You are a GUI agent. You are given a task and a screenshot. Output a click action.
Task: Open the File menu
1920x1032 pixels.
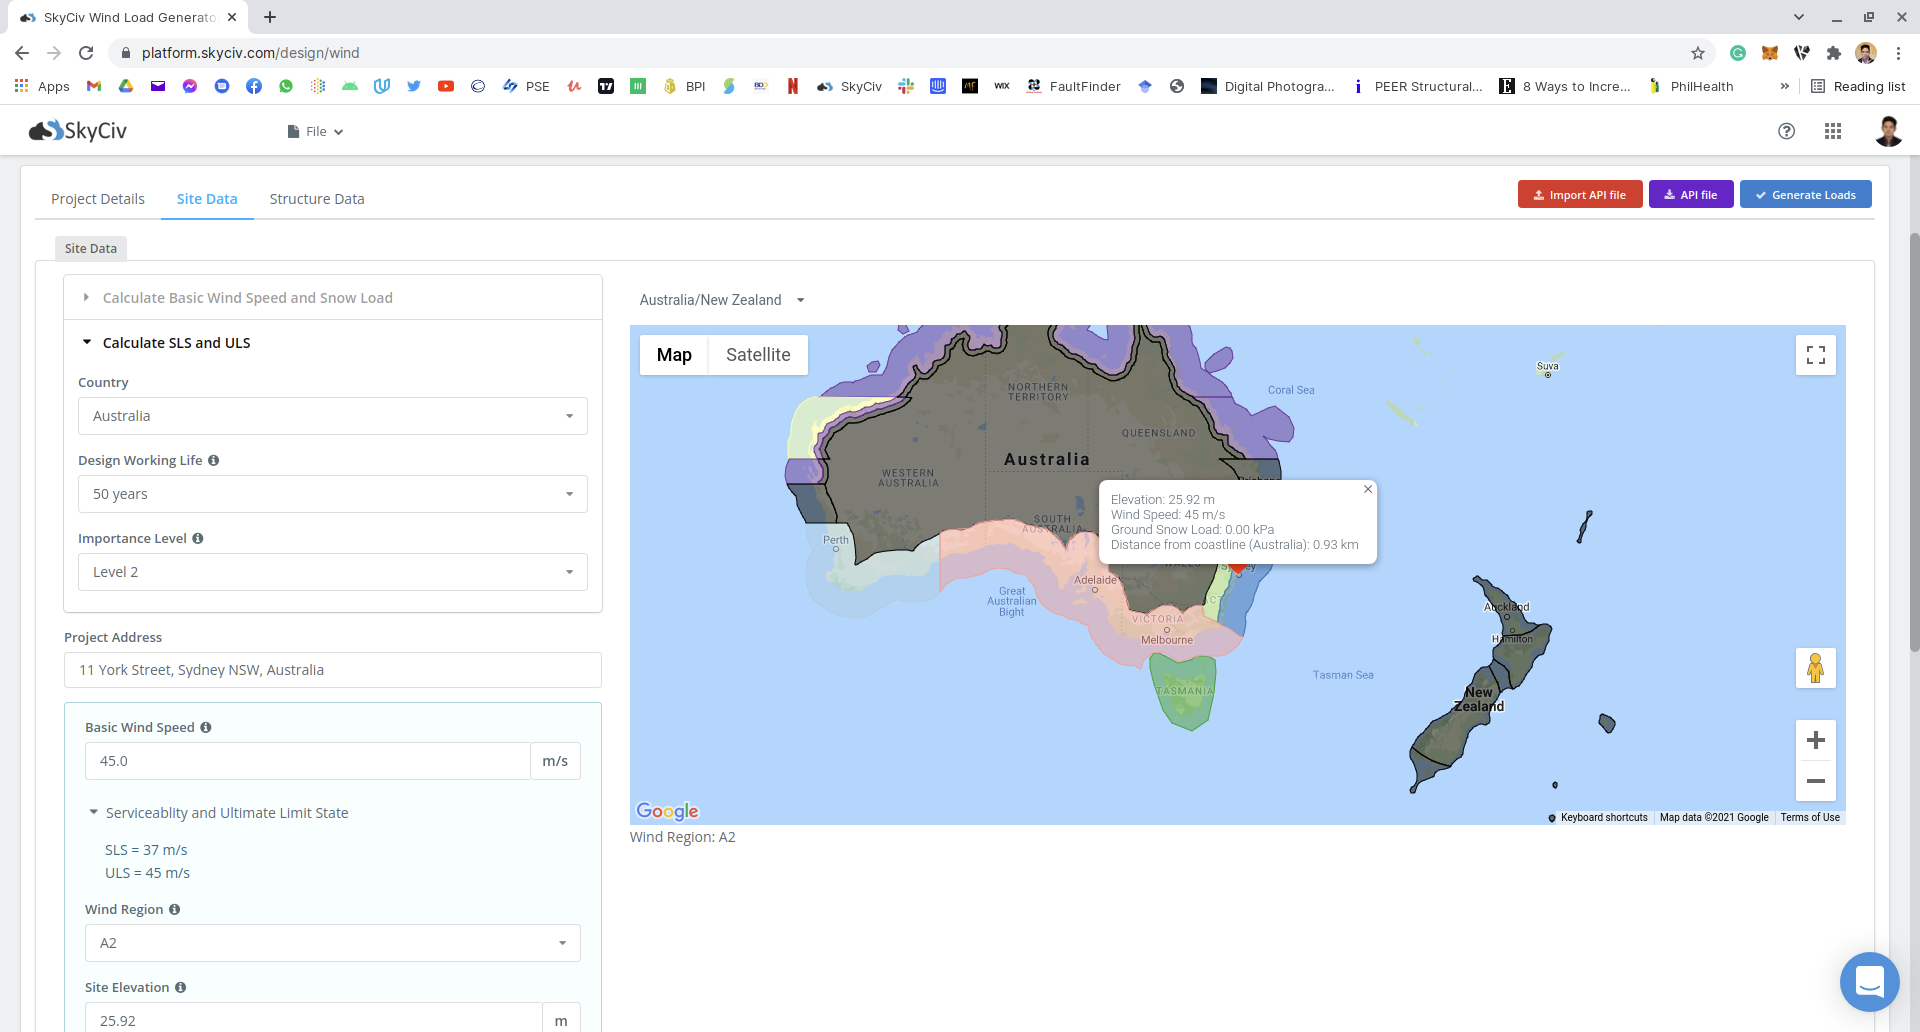[x=316, y=132]
